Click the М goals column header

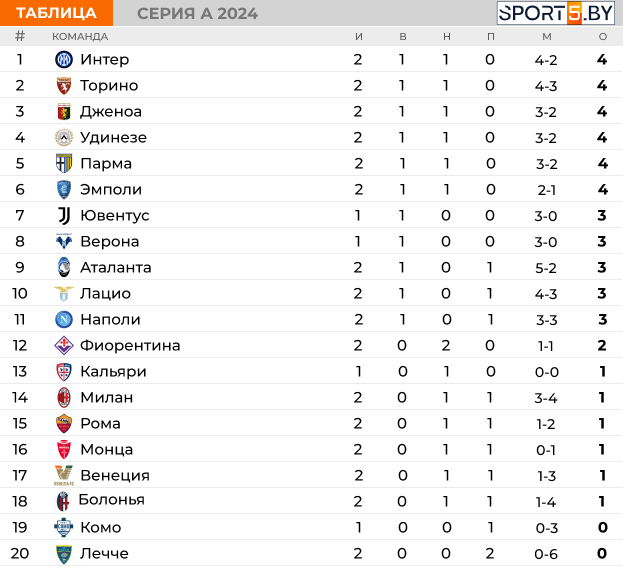pyautogui.click(x=546, y=37)
